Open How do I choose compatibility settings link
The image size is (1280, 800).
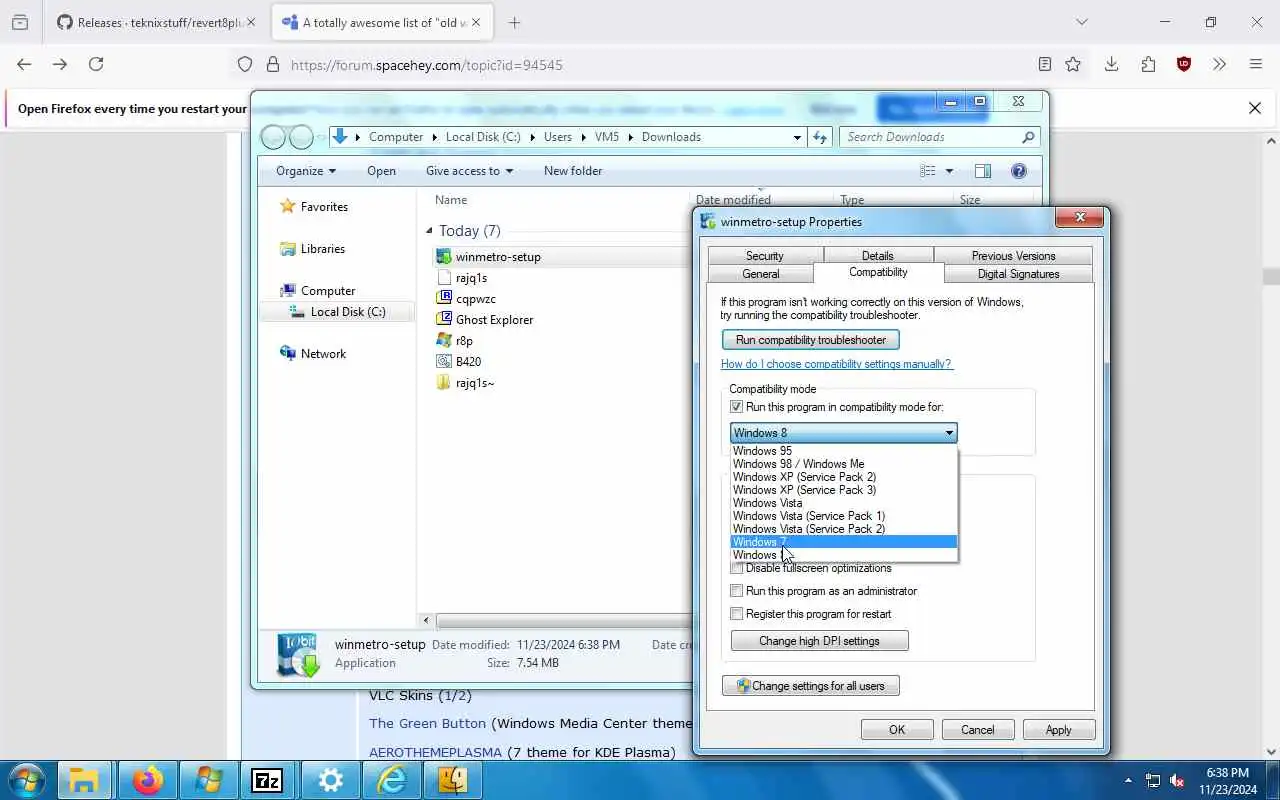click(837, 364)
